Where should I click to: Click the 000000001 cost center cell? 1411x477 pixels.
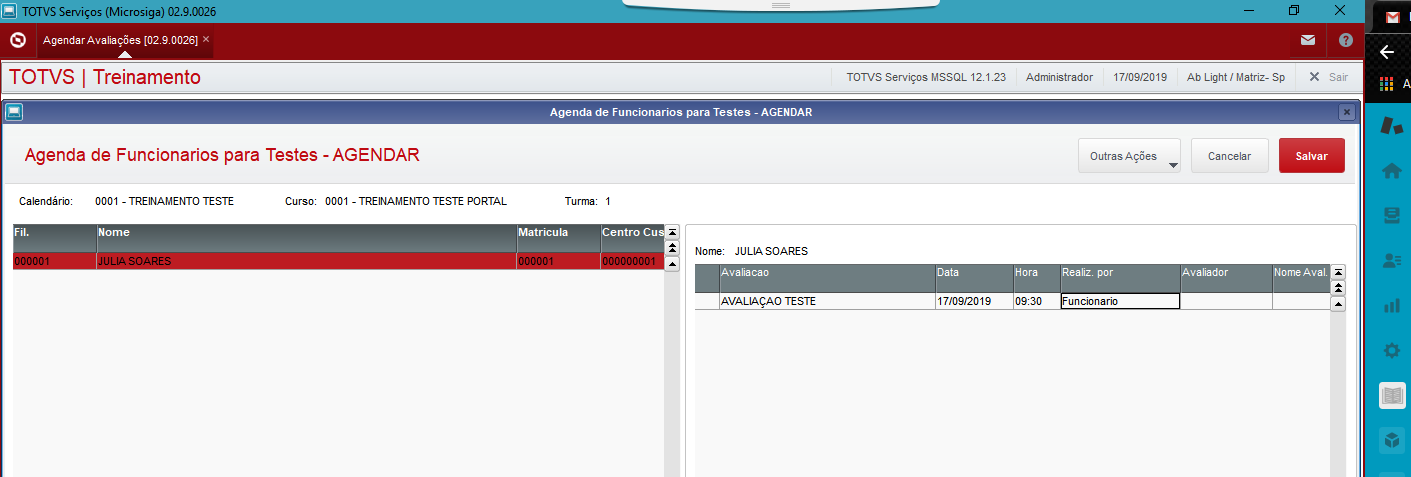click(x=632, y=261)
